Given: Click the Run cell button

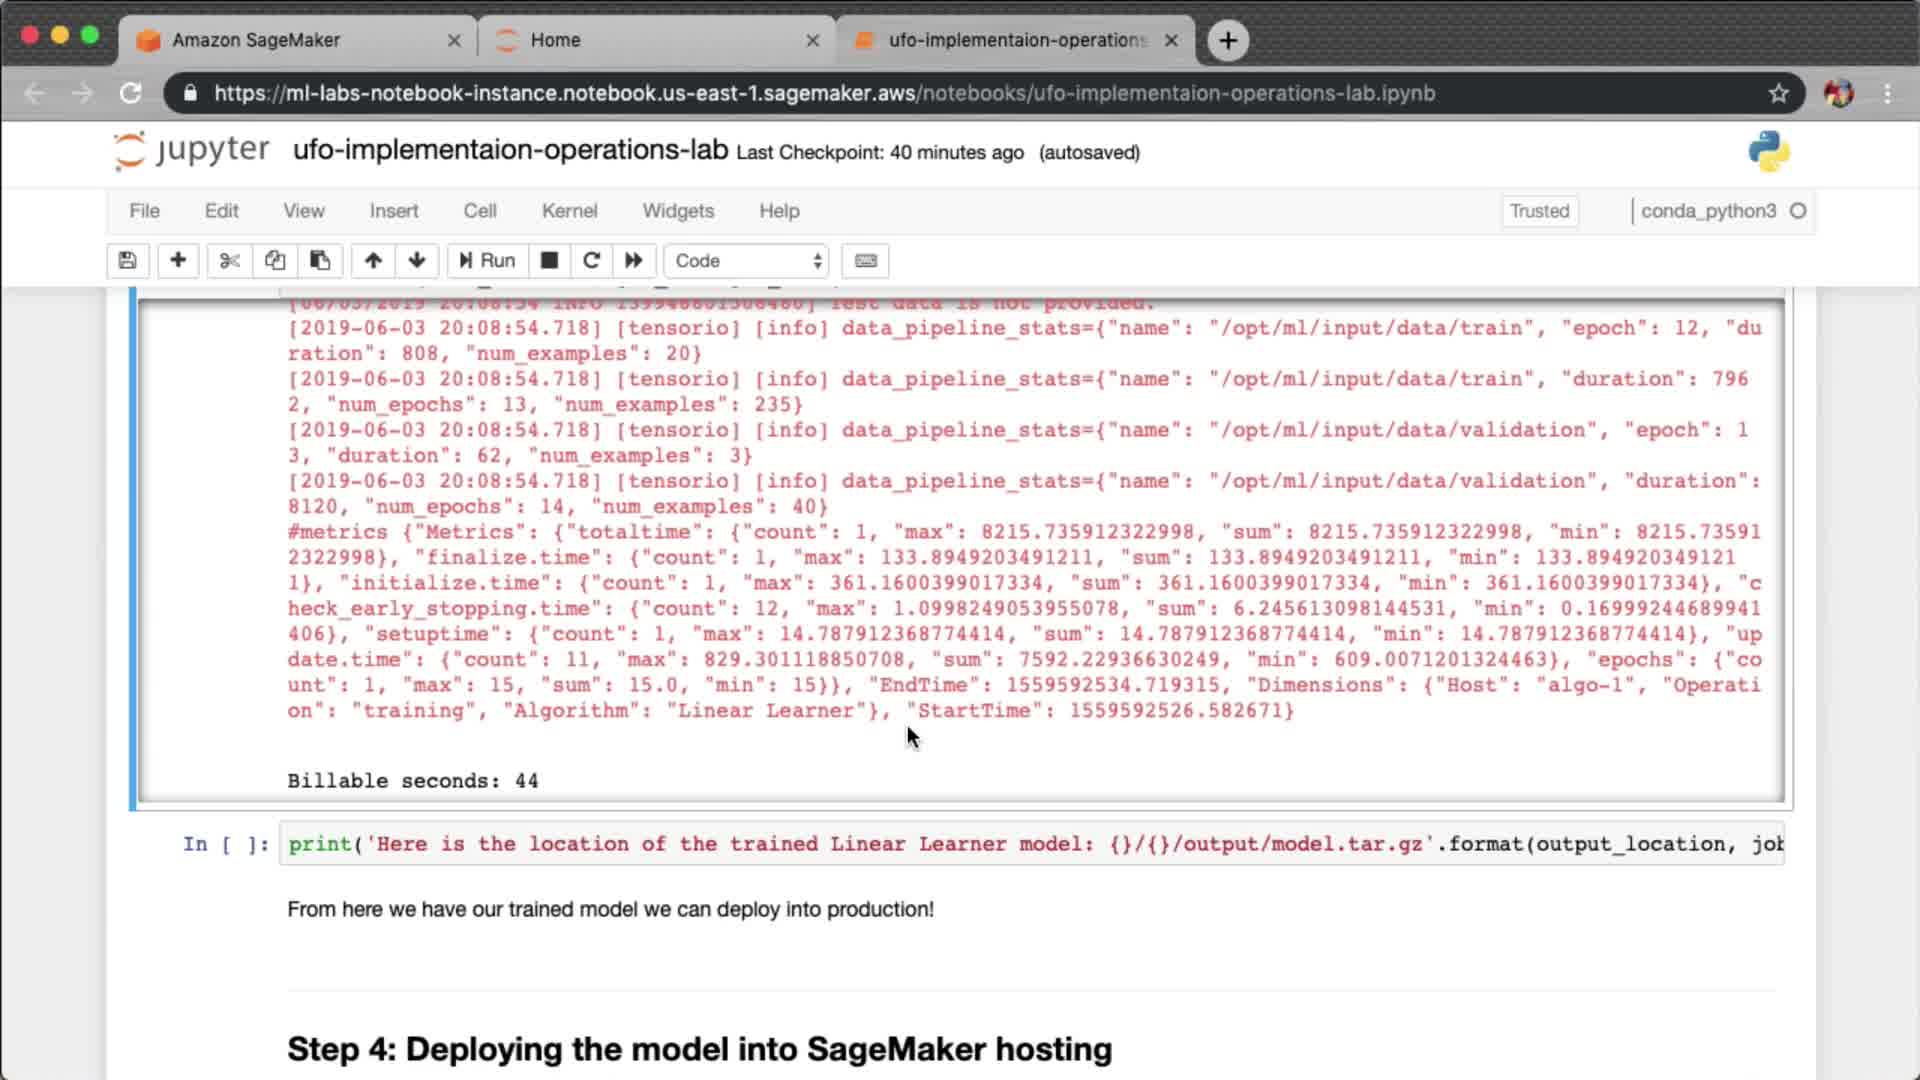Looking at the screenshot, I should 487,261.
